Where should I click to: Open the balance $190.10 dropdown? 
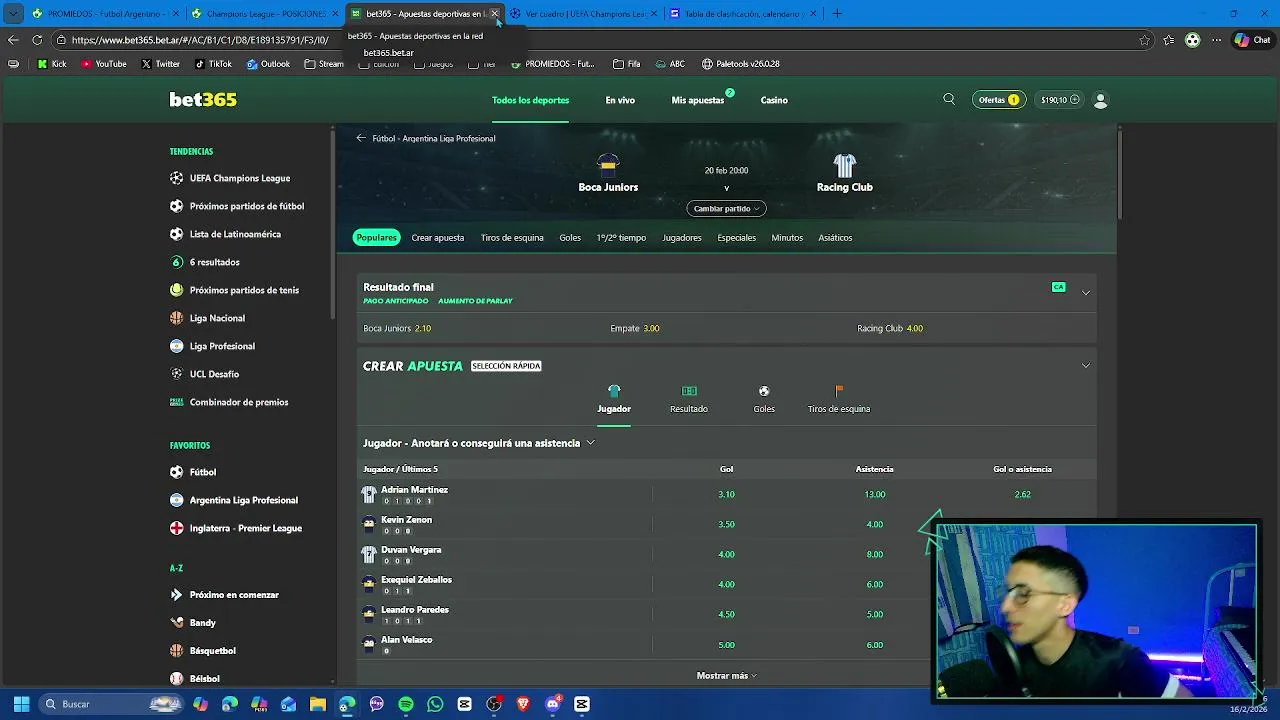coord(1060,100)
